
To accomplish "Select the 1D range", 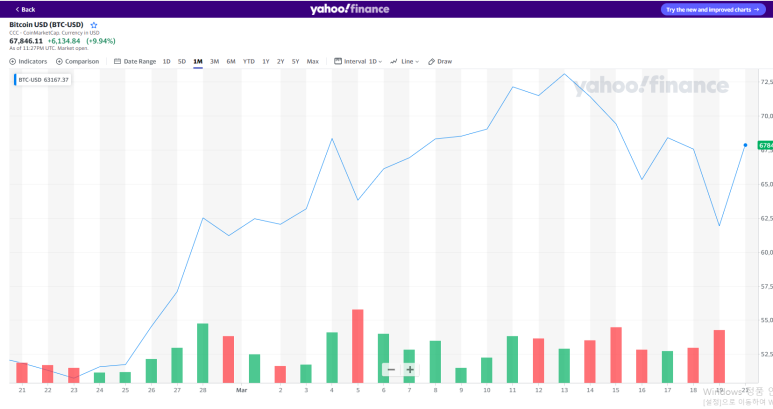I will (x=167, y=62).
